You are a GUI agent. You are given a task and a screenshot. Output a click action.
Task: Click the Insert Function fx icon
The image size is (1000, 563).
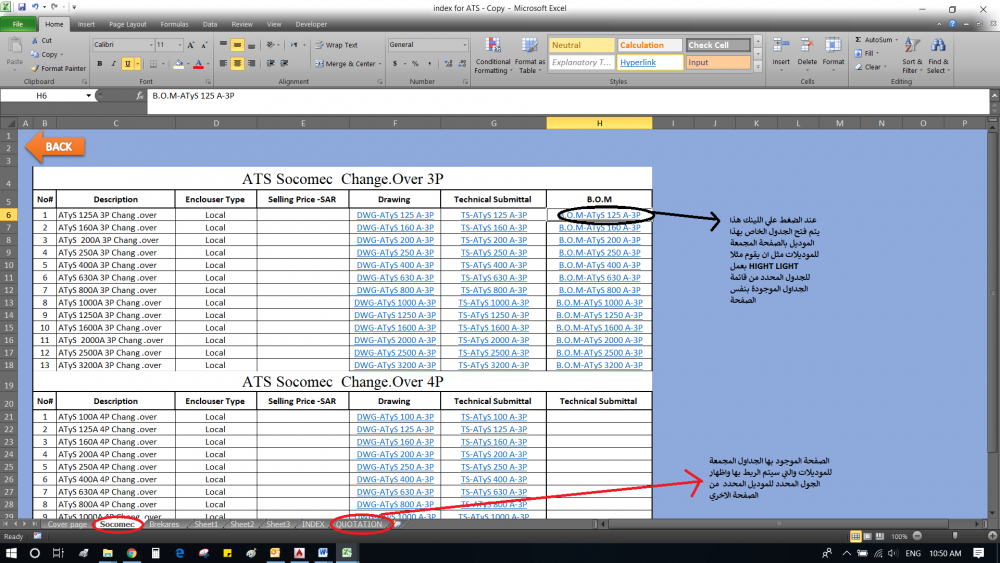coord(140,96)
